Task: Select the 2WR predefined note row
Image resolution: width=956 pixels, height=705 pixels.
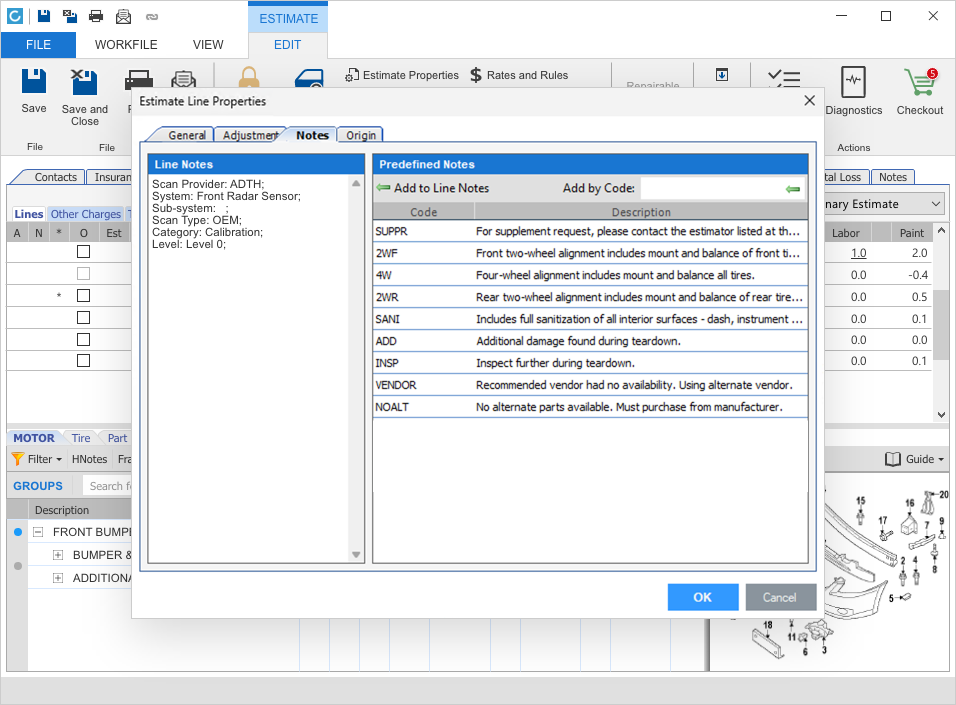Action: (x=590, y=297)
